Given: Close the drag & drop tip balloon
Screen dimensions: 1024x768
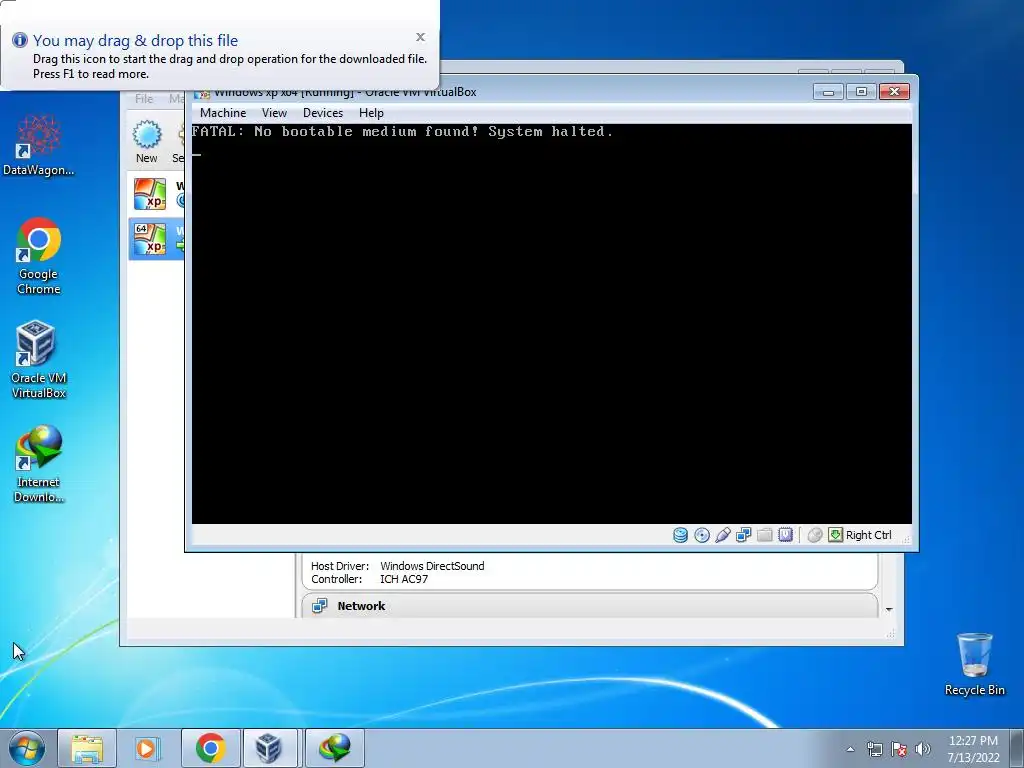Looking at the screenshot, I should [x=421, y=37].
